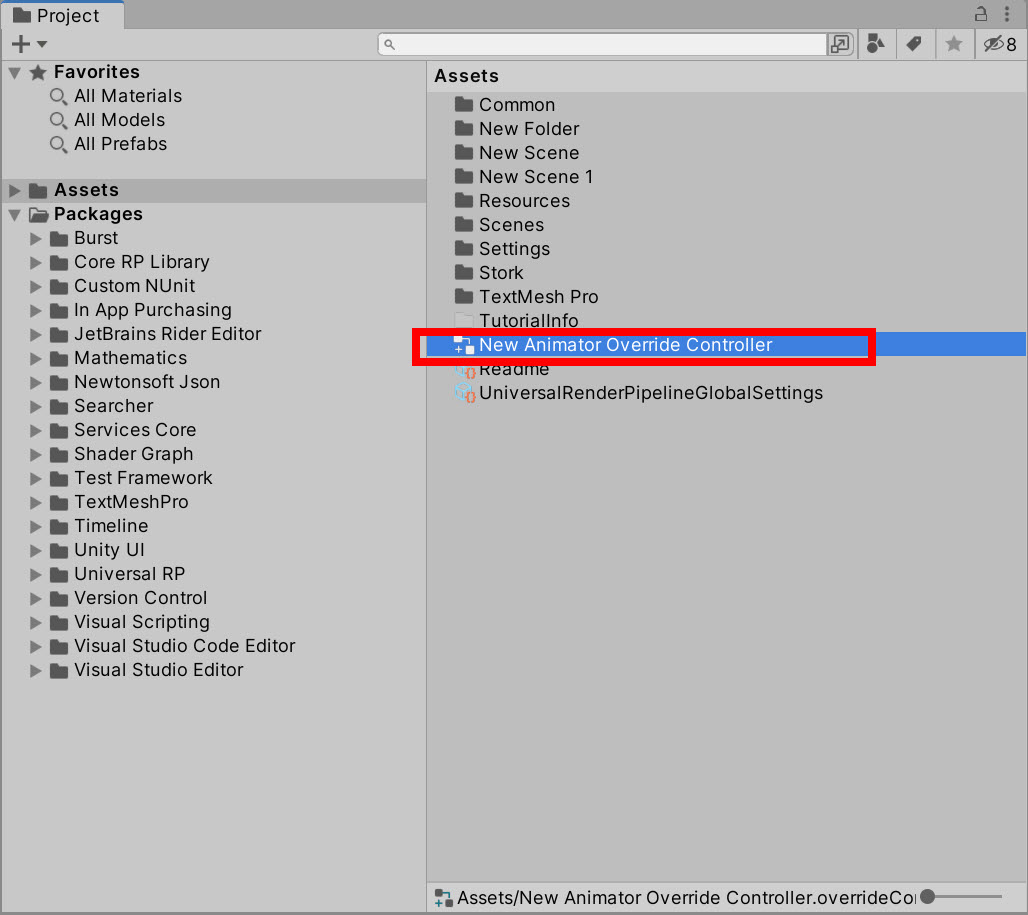Expand the Assets folder in the tree
The image size is (1028, 915).
pos(14,191)
